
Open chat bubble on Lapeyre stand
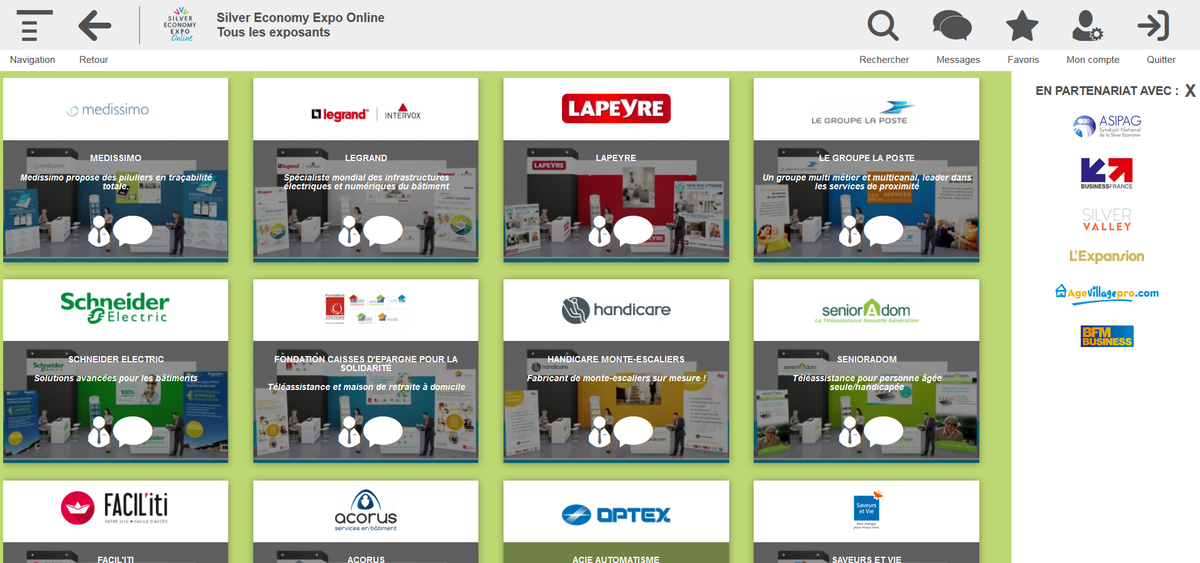pos(633,230)
